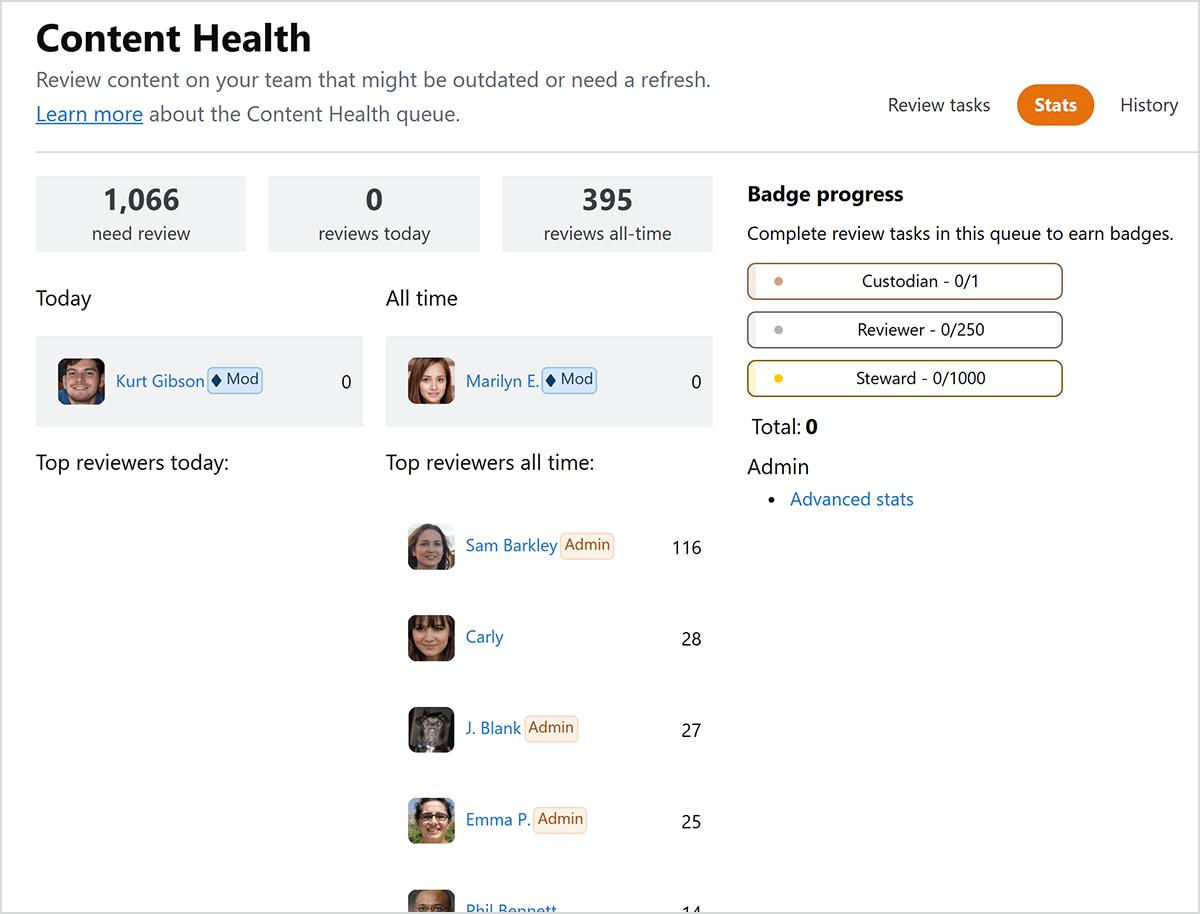Open Kurt Gibson's profile name link
This screenshot has height=914, width=1200.
click(x=160, y=381)
